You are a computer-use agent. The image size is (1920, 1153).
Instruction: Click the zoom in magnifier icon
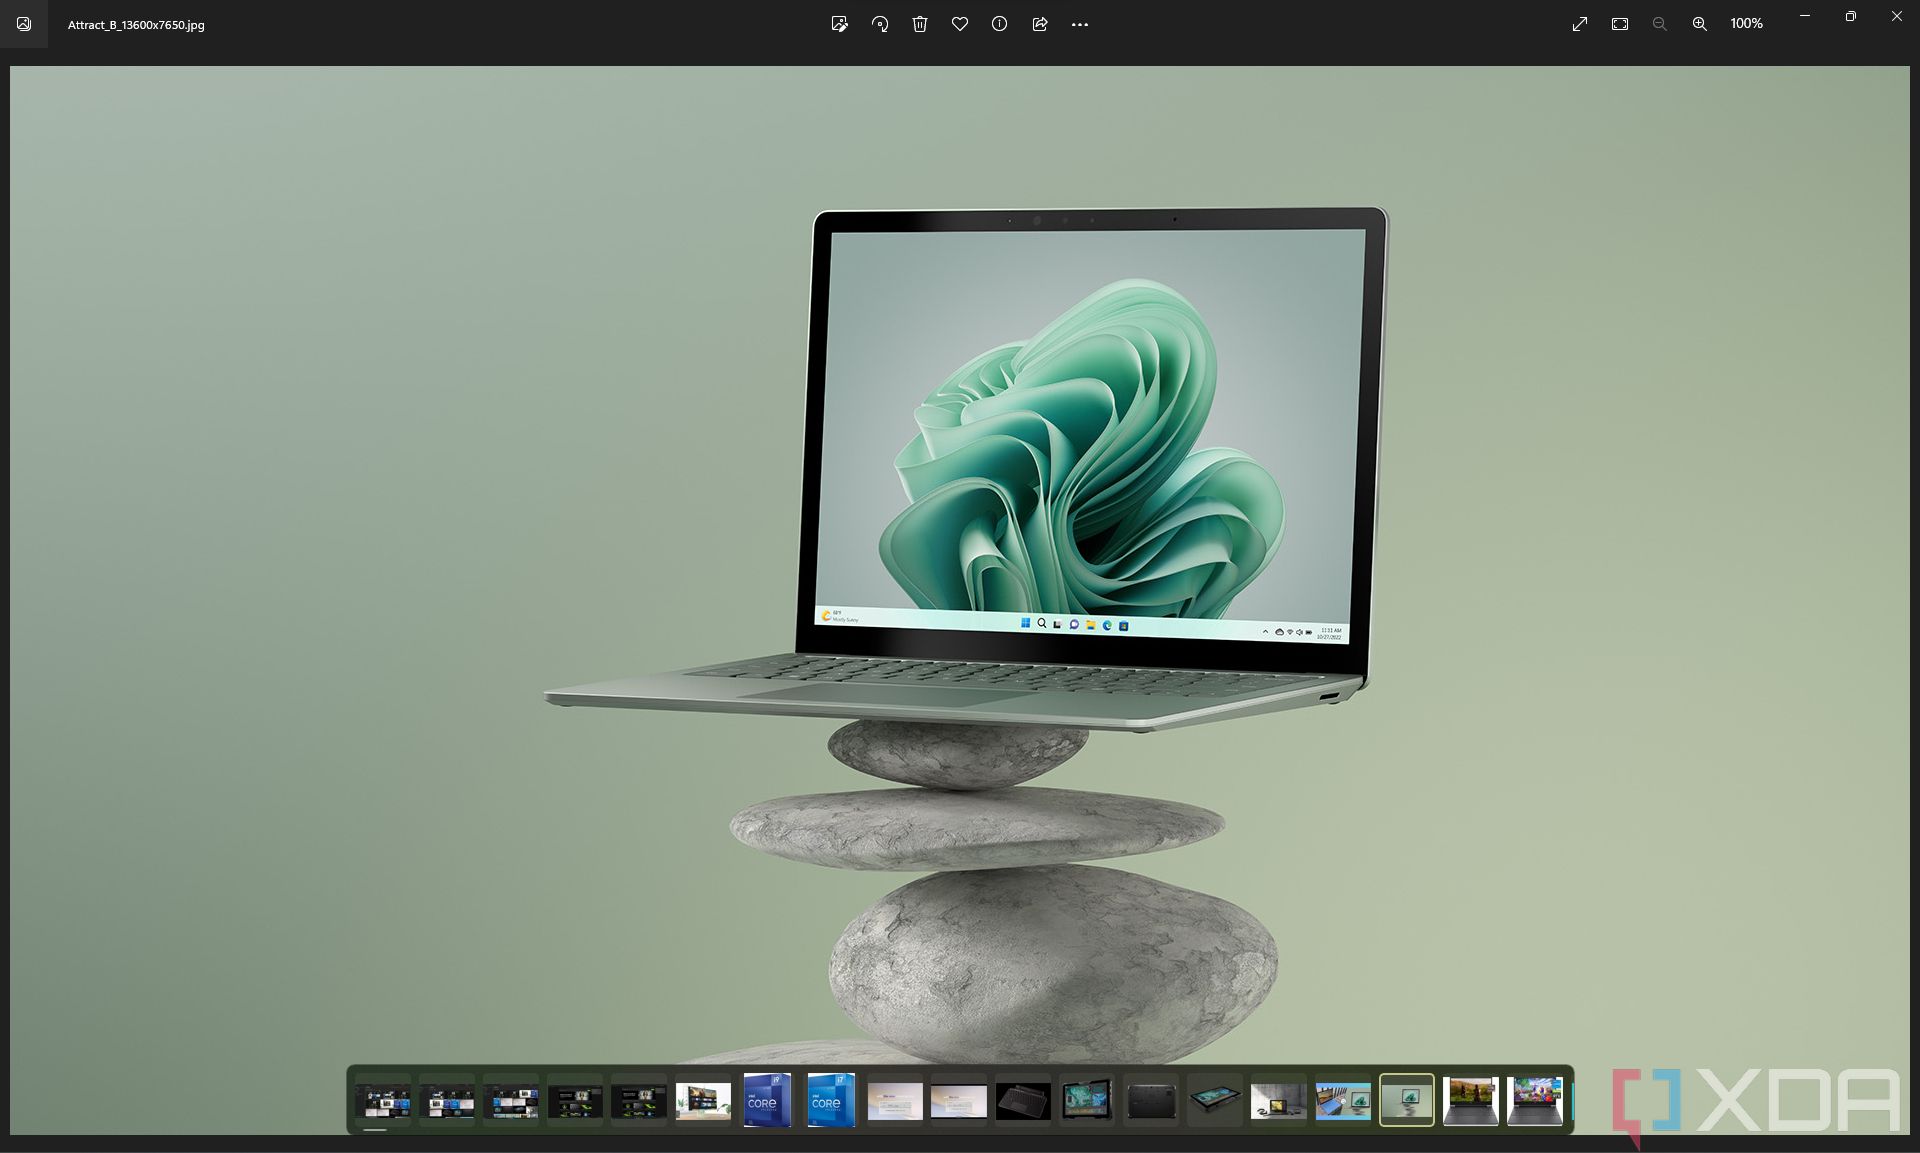(x=1699, y=24)
